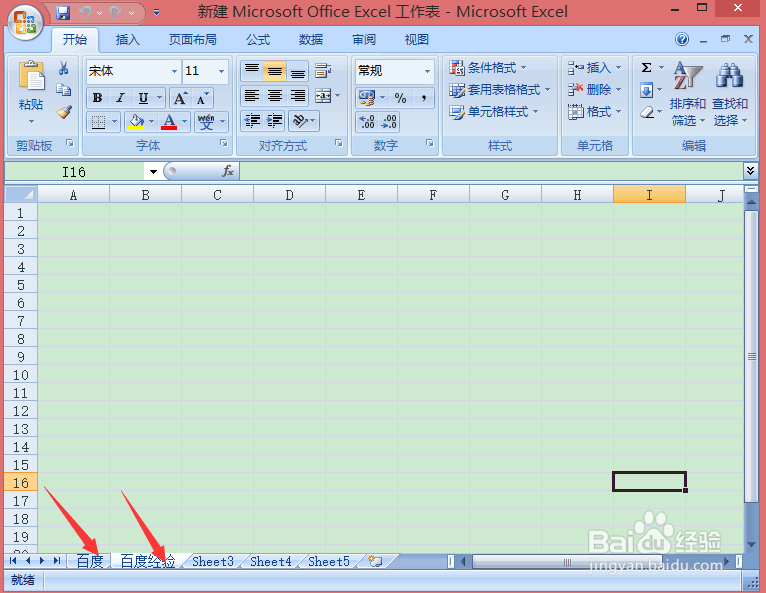Viewport: 766px width, 593px height.
Task: Apply red font color A
Action: (169, 122)
